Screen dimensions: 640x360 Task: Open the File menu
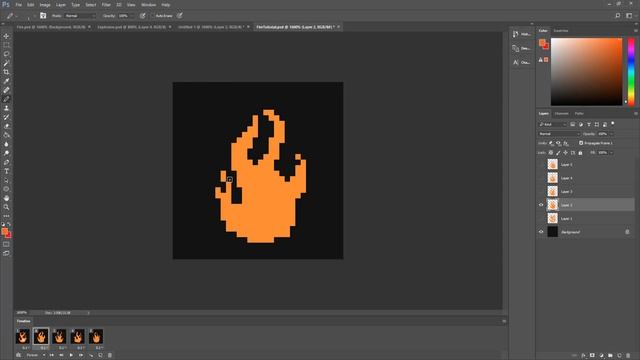tap(18, 5)
